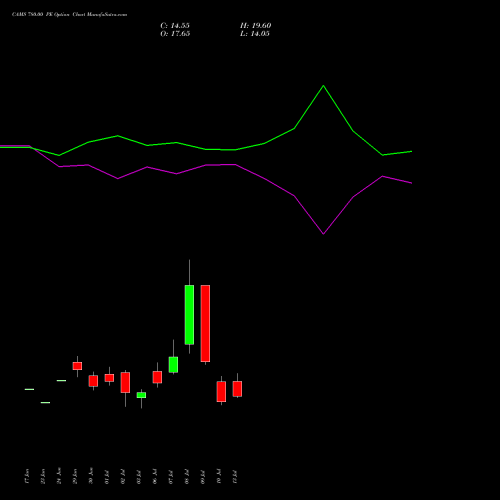The width and height of the screenshot is (500, 500).
Task: Click the '09 Jul' date label
Action: (x=203, y=477)
